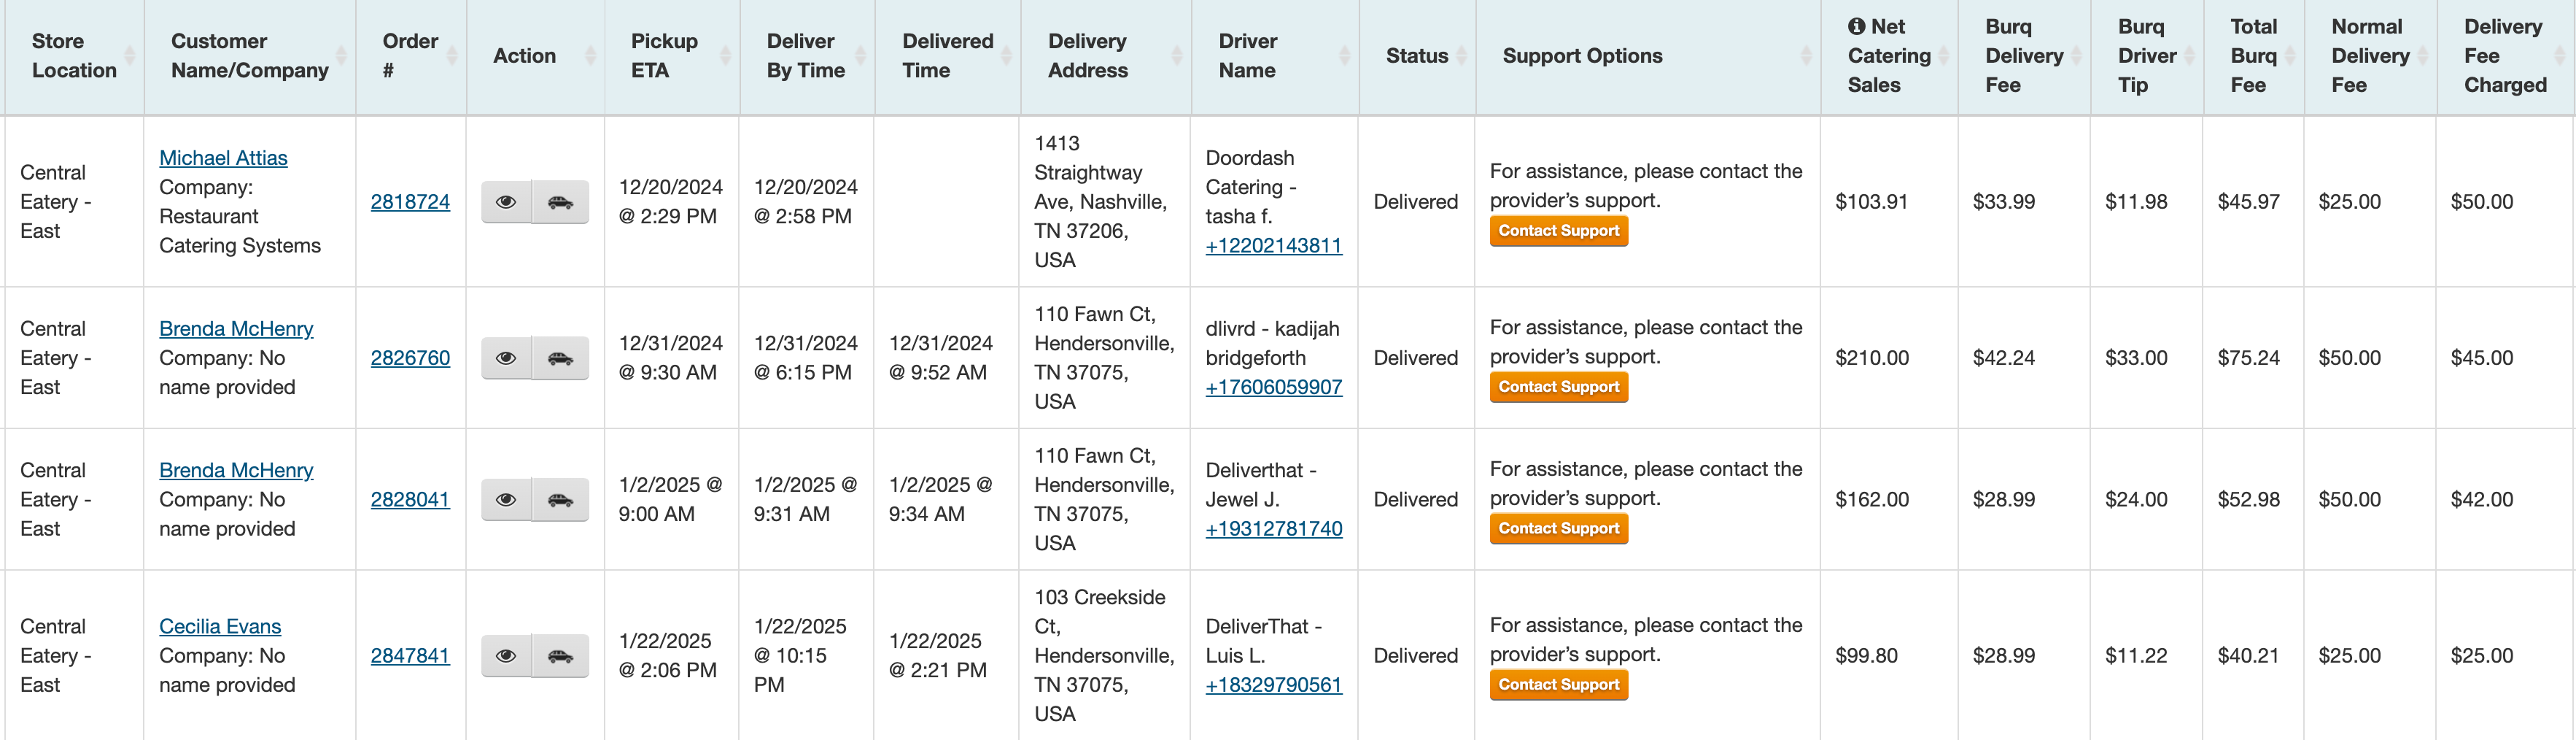Open order number 2847841
This screenshot has height=740, width=2576.
coord(410,656)
